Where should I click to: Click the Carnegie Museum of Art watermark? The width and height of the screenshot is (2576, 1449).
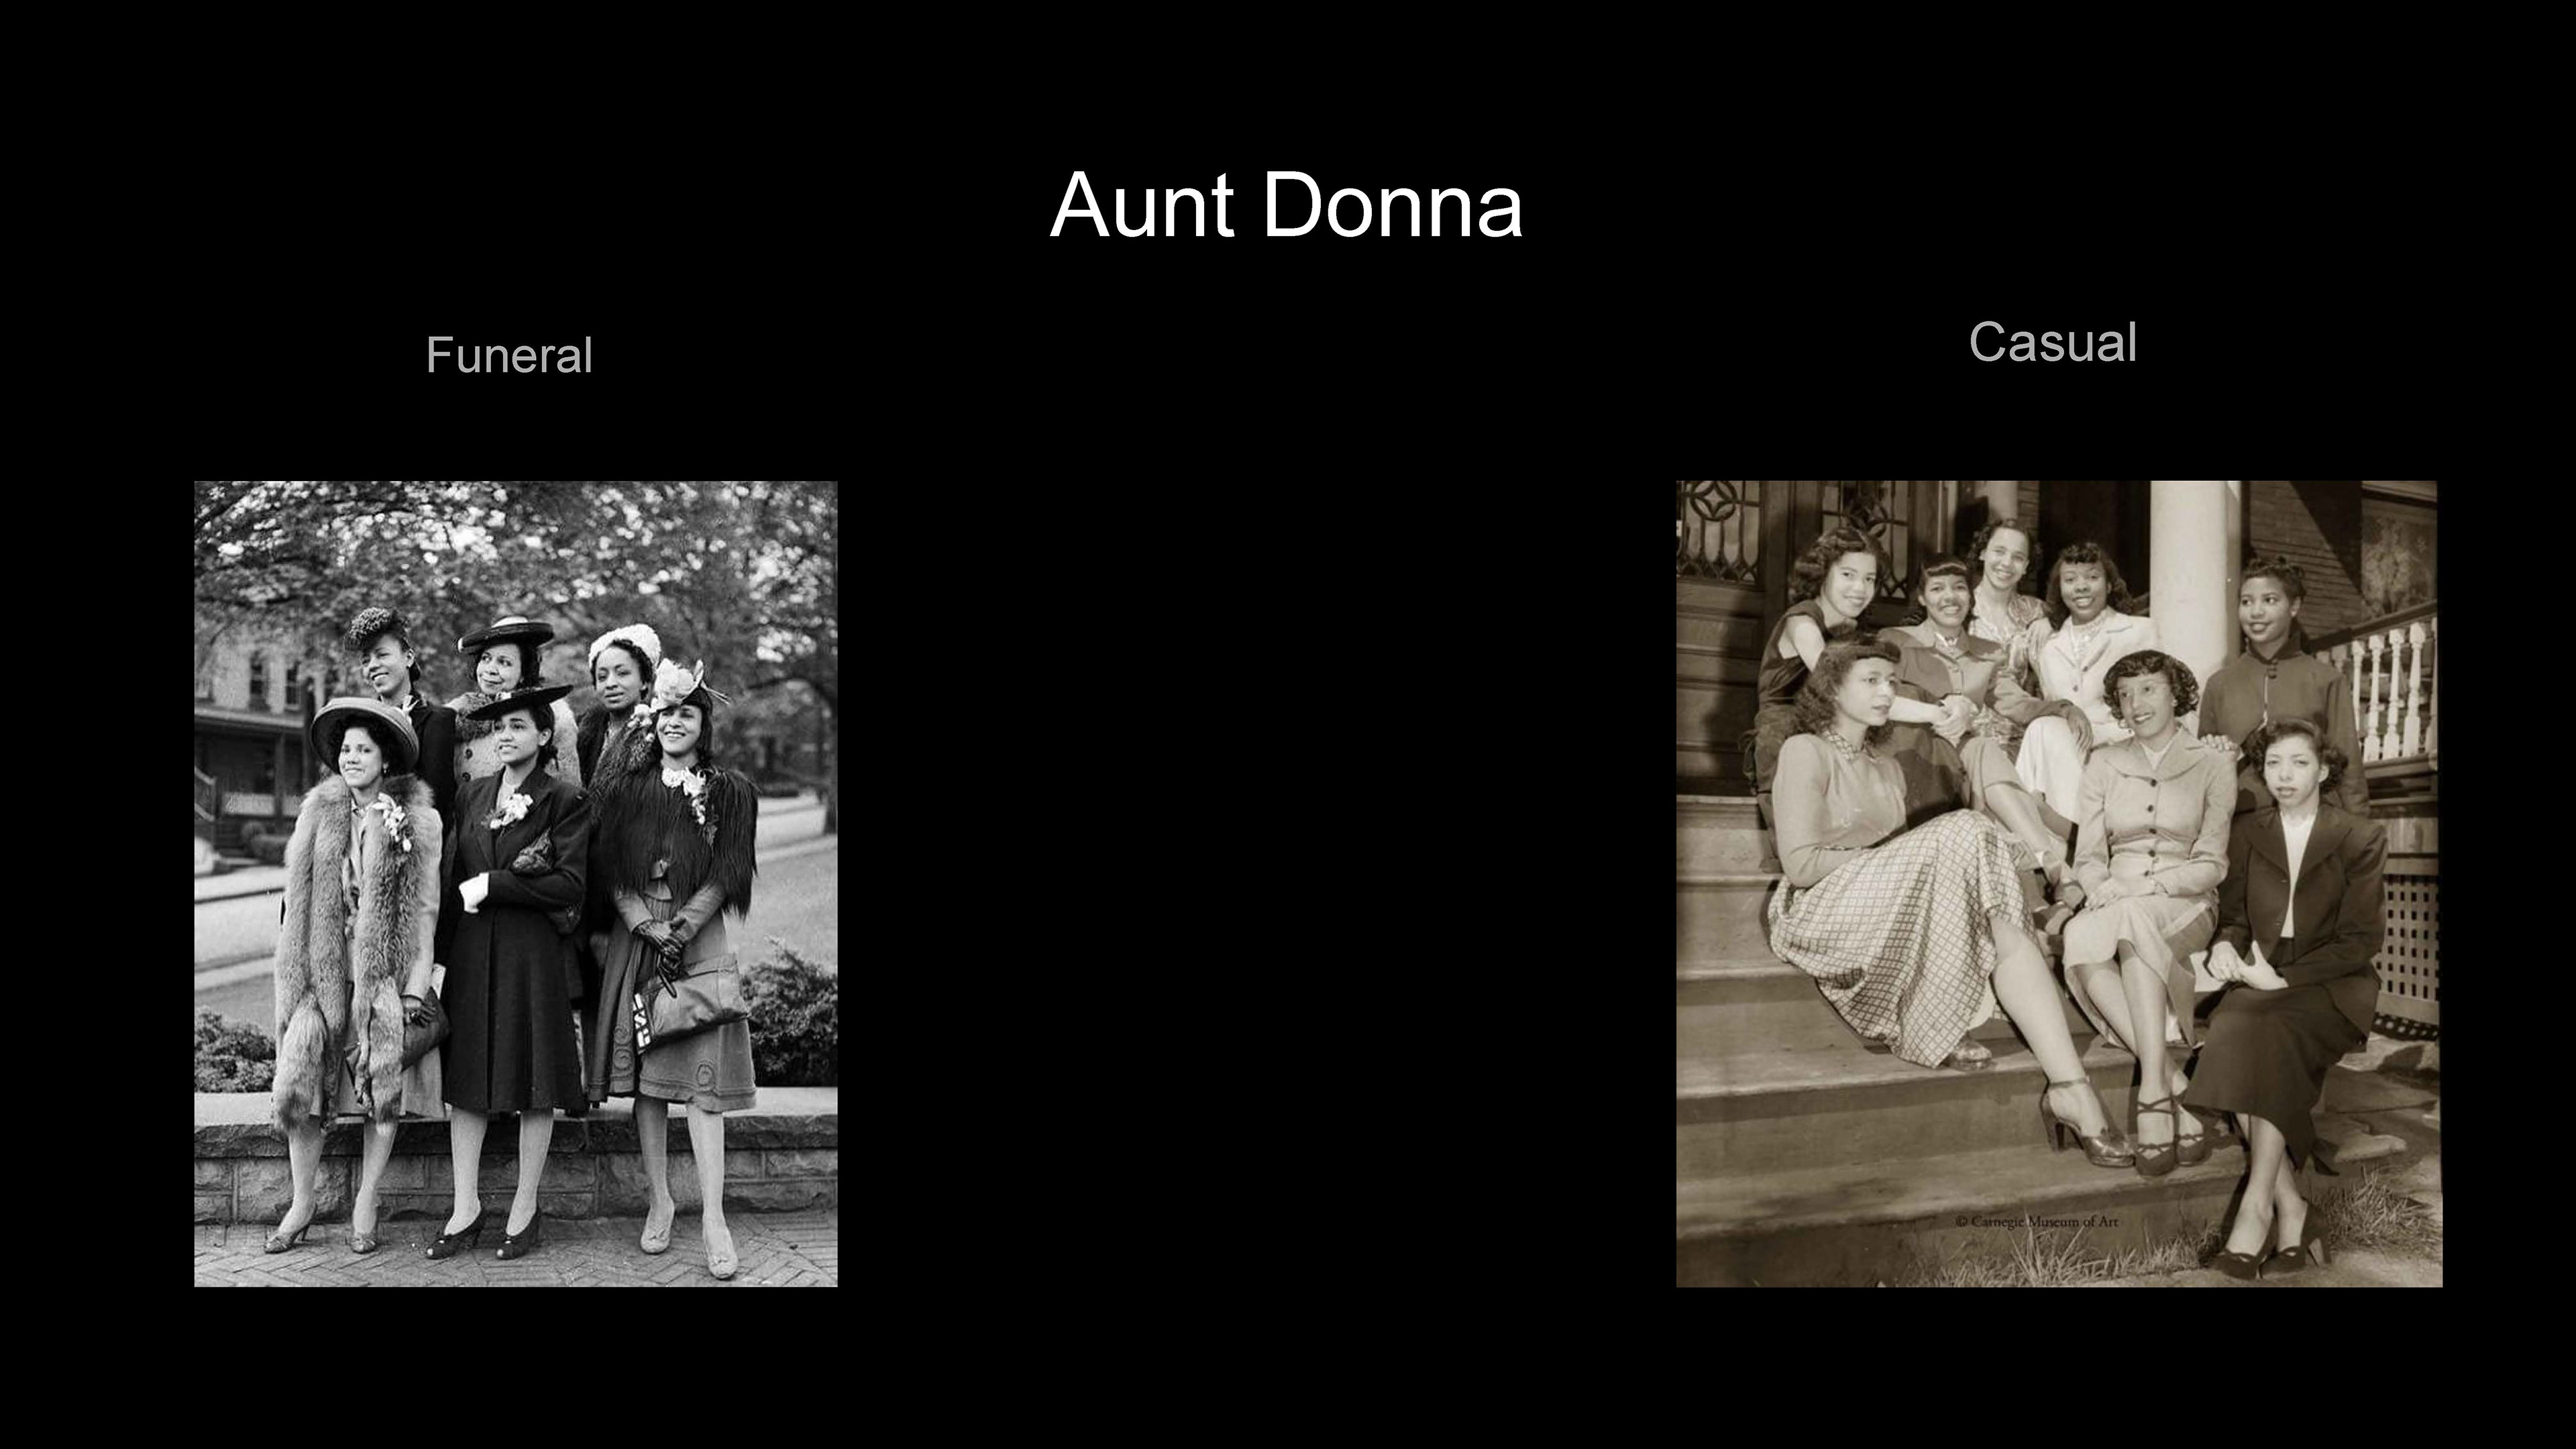[x=2037, y=1221]
